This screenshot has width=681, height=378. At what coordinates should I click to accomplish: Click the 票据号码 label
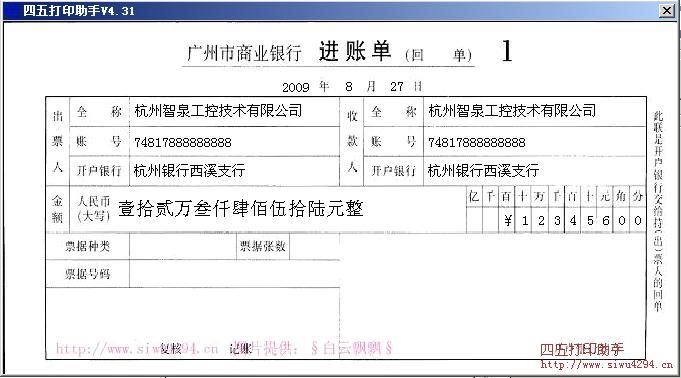point(88,274)
